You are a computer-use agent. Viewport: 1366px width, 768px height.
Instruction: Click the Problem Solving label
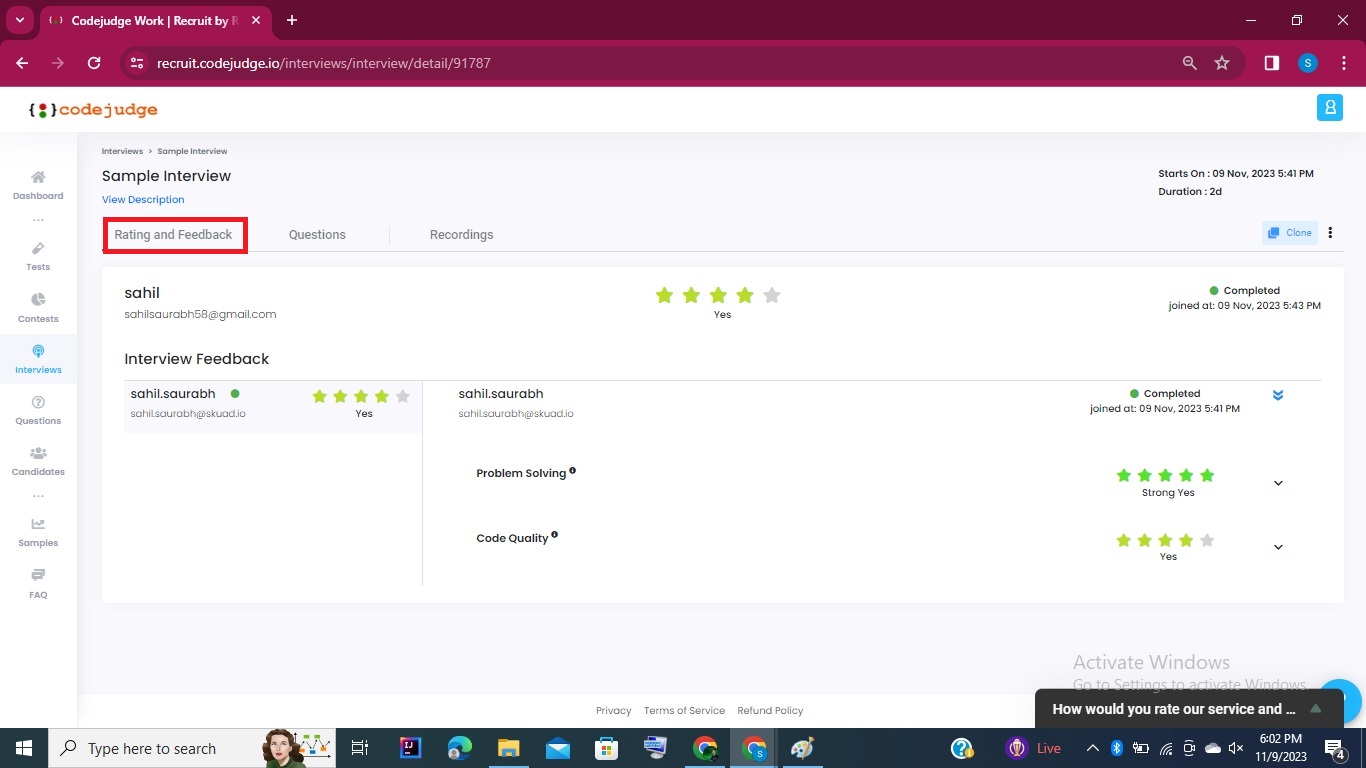(x=521, y=474)
